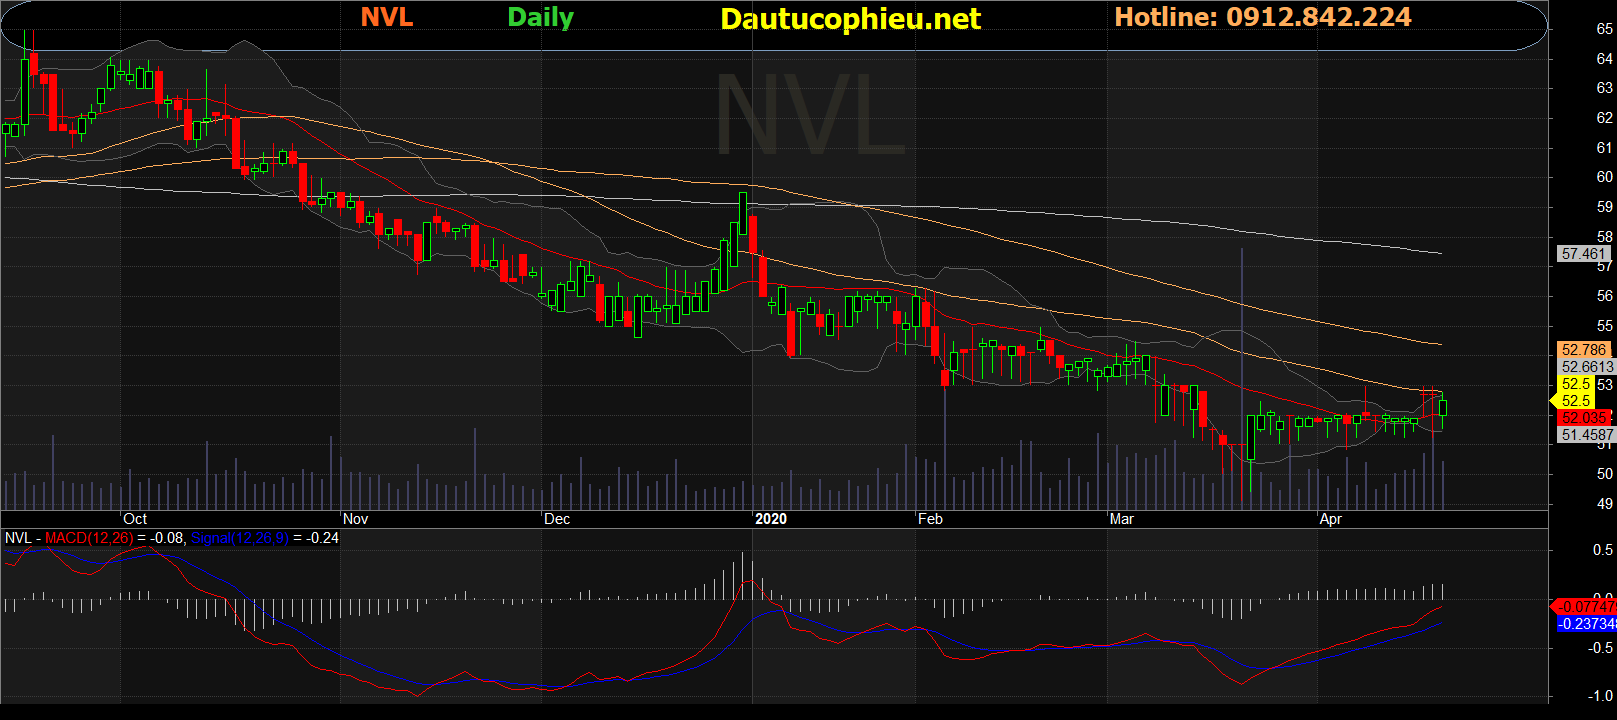Viewport: 1617px width, 720px height.
Task: Click the blue Signal(12,26,9) indicator label
Action: [239, 538]
